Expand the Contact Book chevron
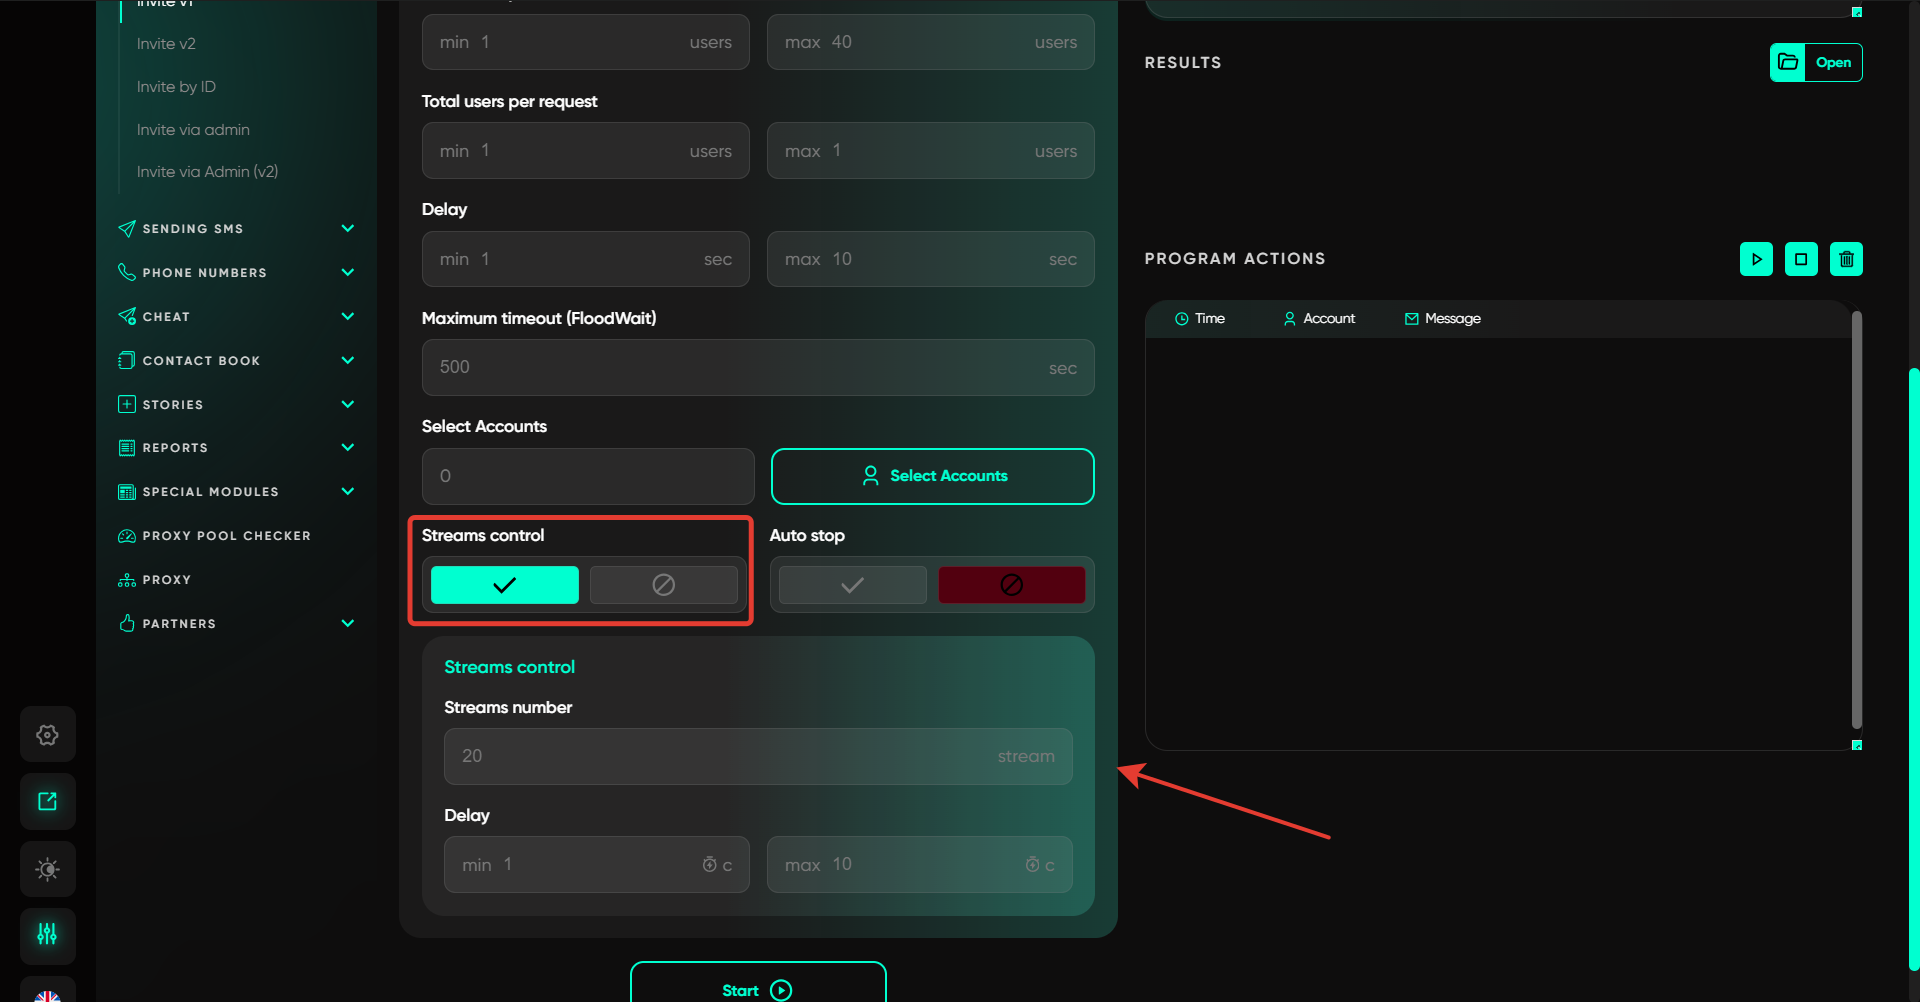Image resolution: width=1920 pixels, height=1002 pixels. (x=347, y=361)
